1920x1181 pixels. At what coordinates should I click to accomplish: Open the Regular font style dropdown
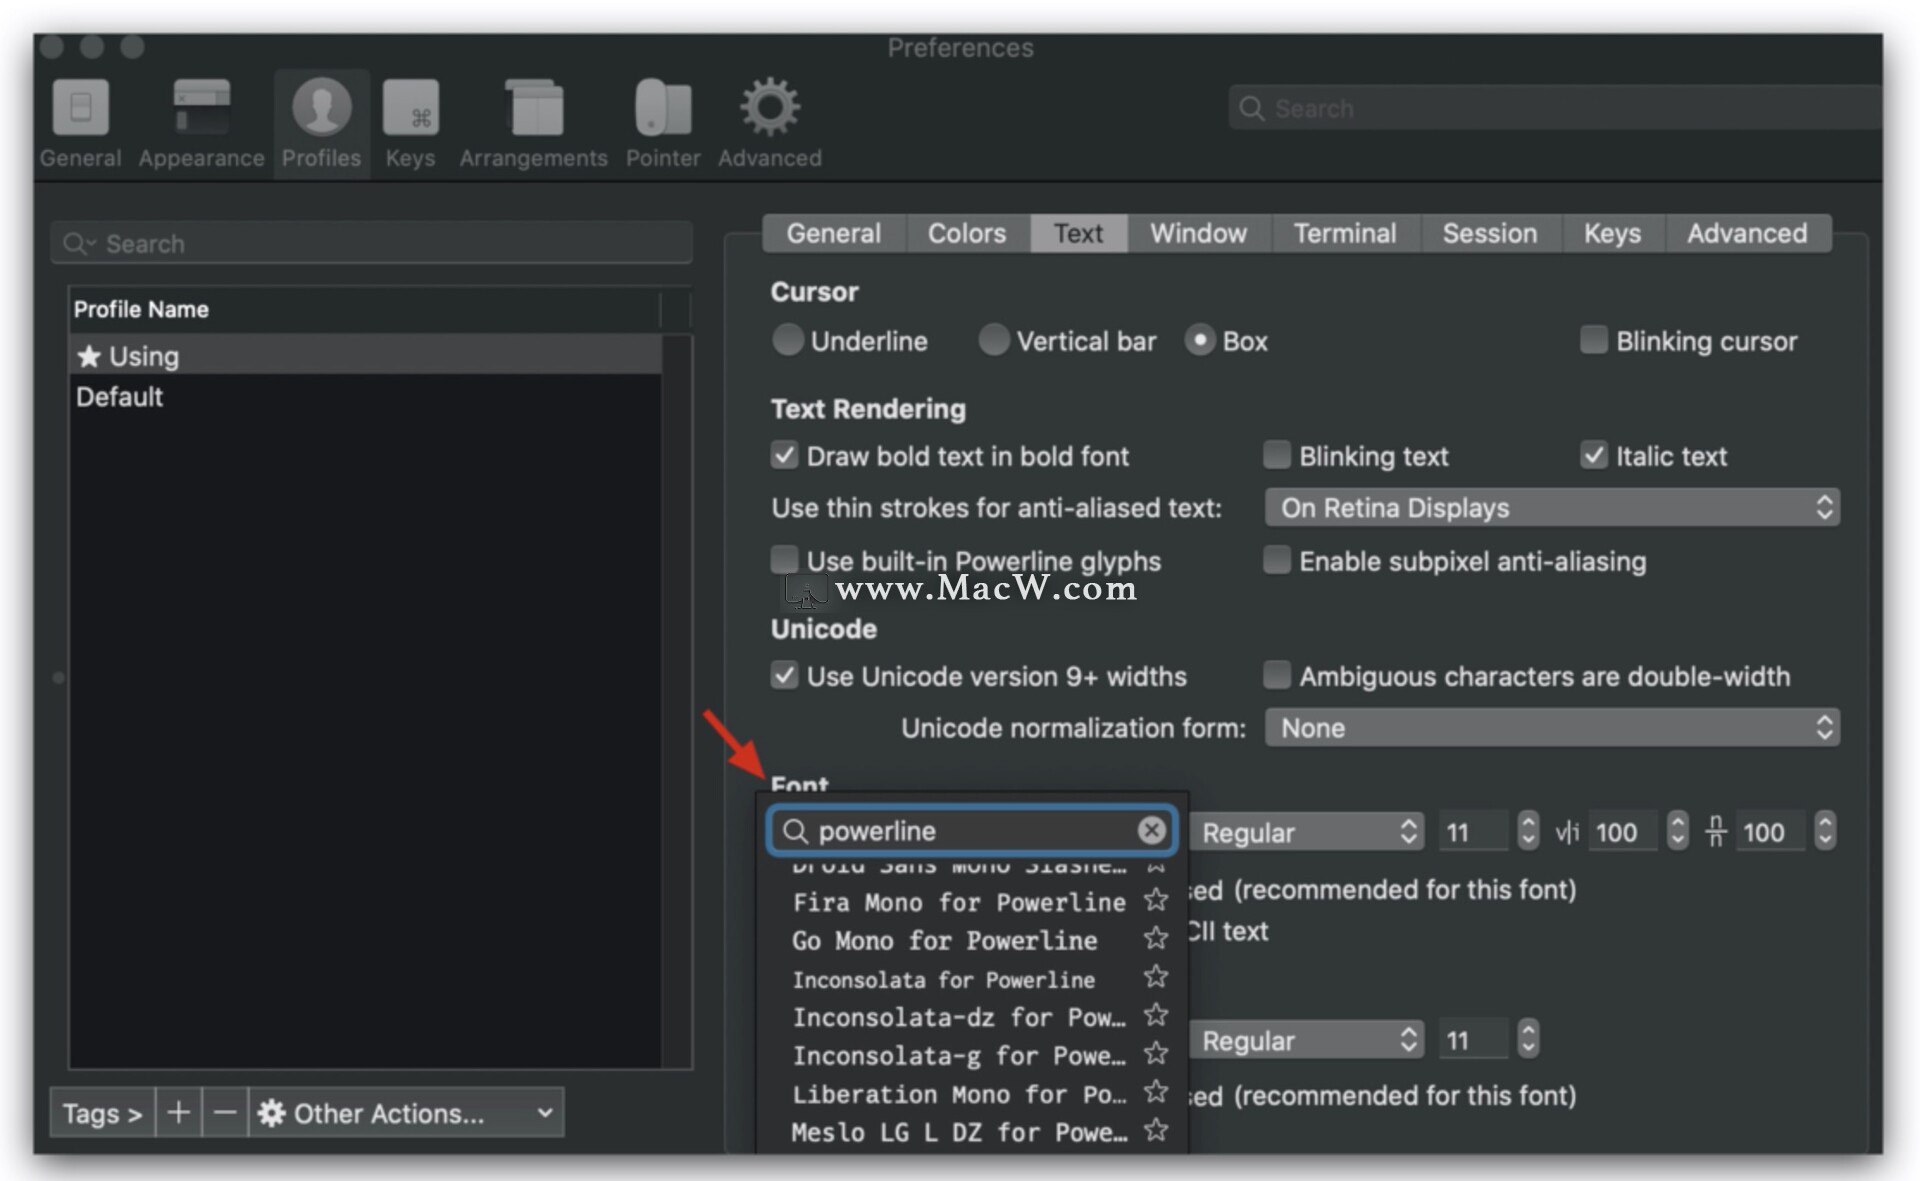pos(1307,831)
